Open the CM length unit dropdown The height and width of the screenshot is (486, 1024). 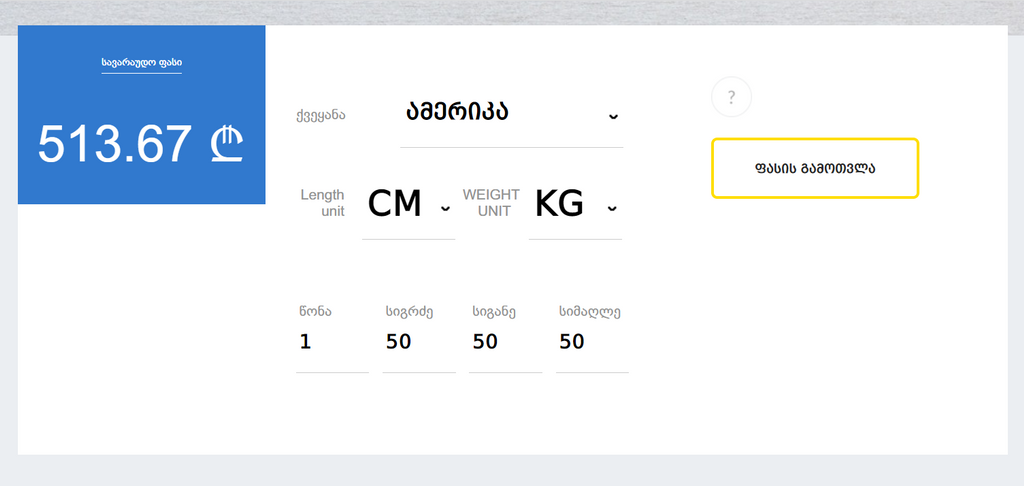click(409, 204)
